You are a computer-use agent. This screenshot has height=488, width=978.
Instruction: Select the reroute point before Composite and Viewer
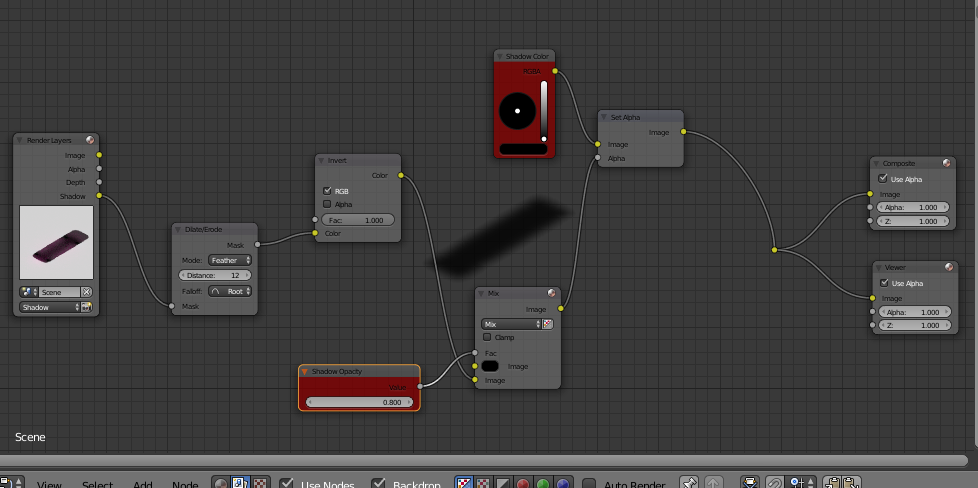pos(775,250)
